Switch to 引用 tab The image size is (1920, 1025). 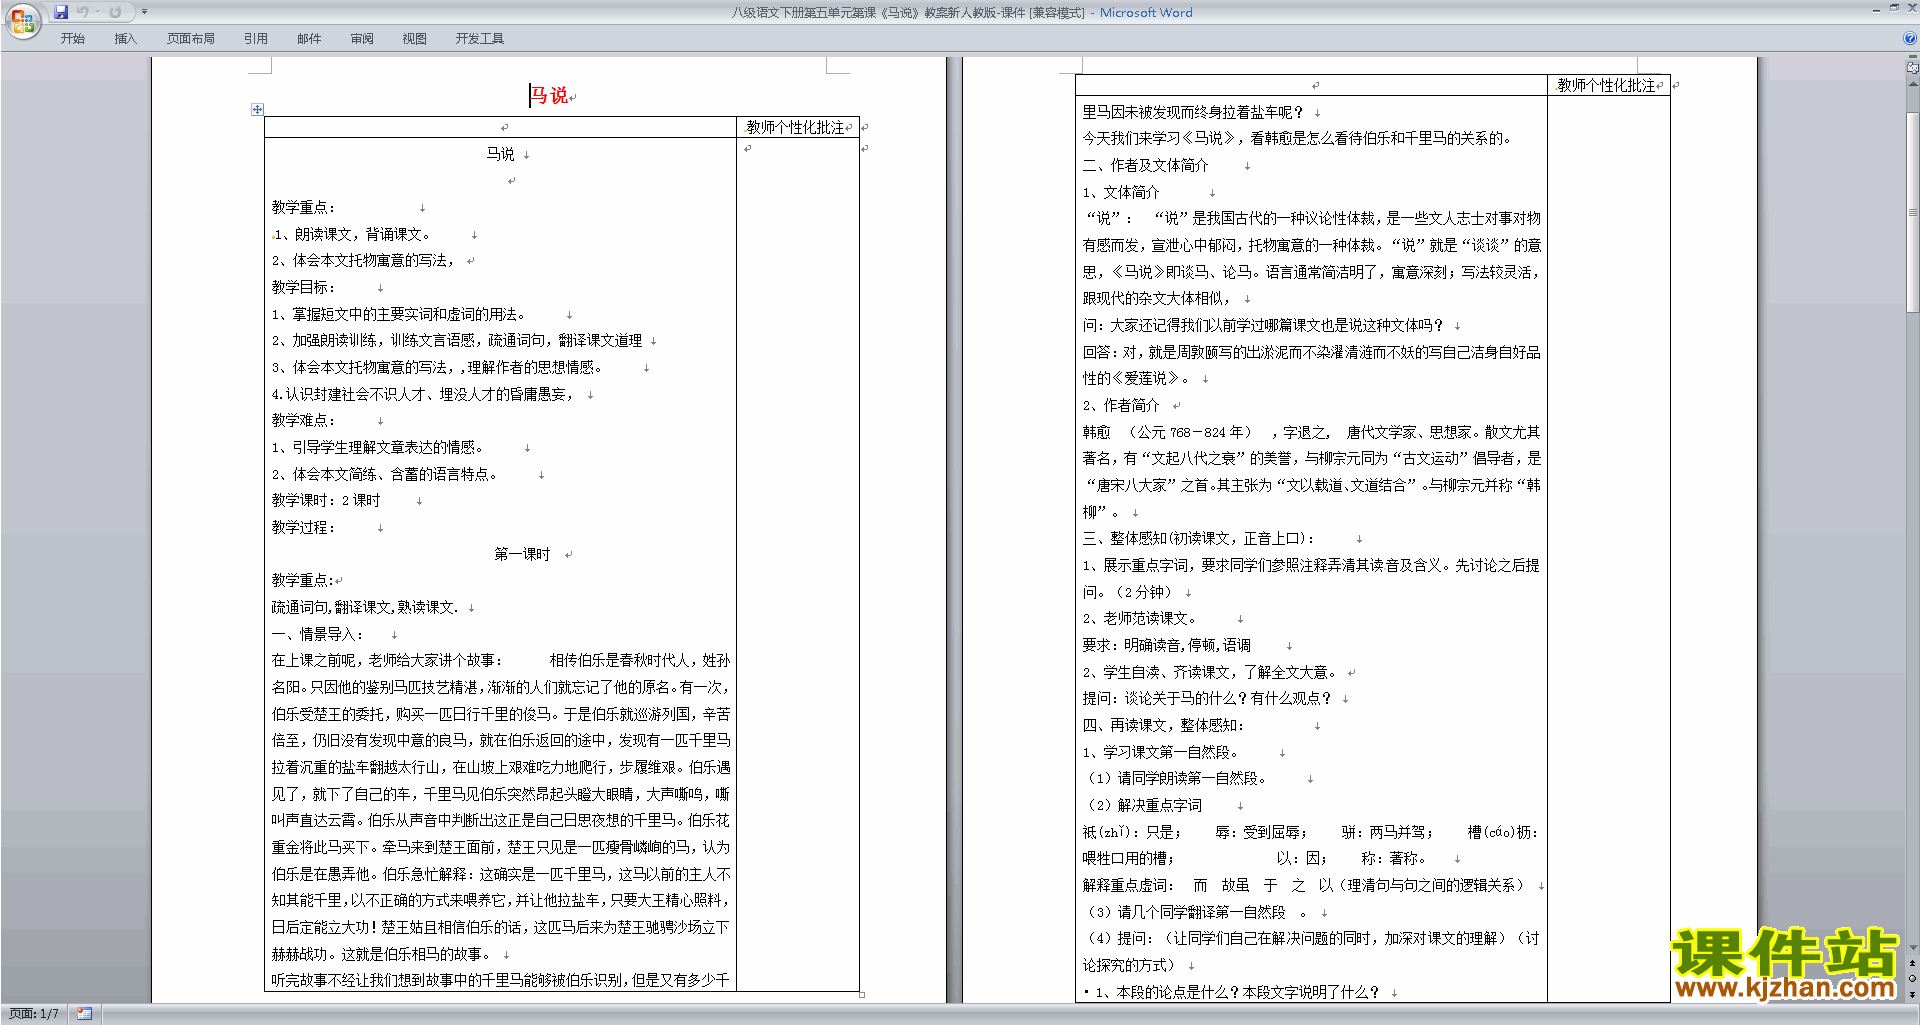pyautogui.click(x=255, y=39)
